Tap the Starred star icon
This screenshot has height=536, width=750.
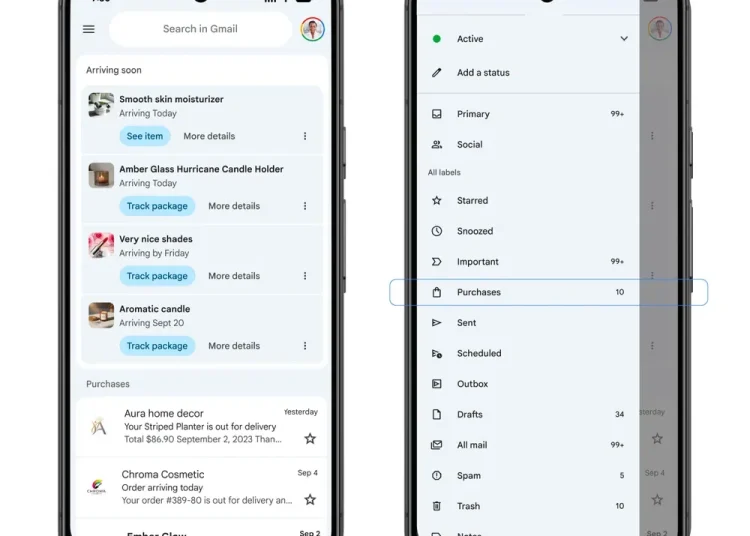(436, 200)
